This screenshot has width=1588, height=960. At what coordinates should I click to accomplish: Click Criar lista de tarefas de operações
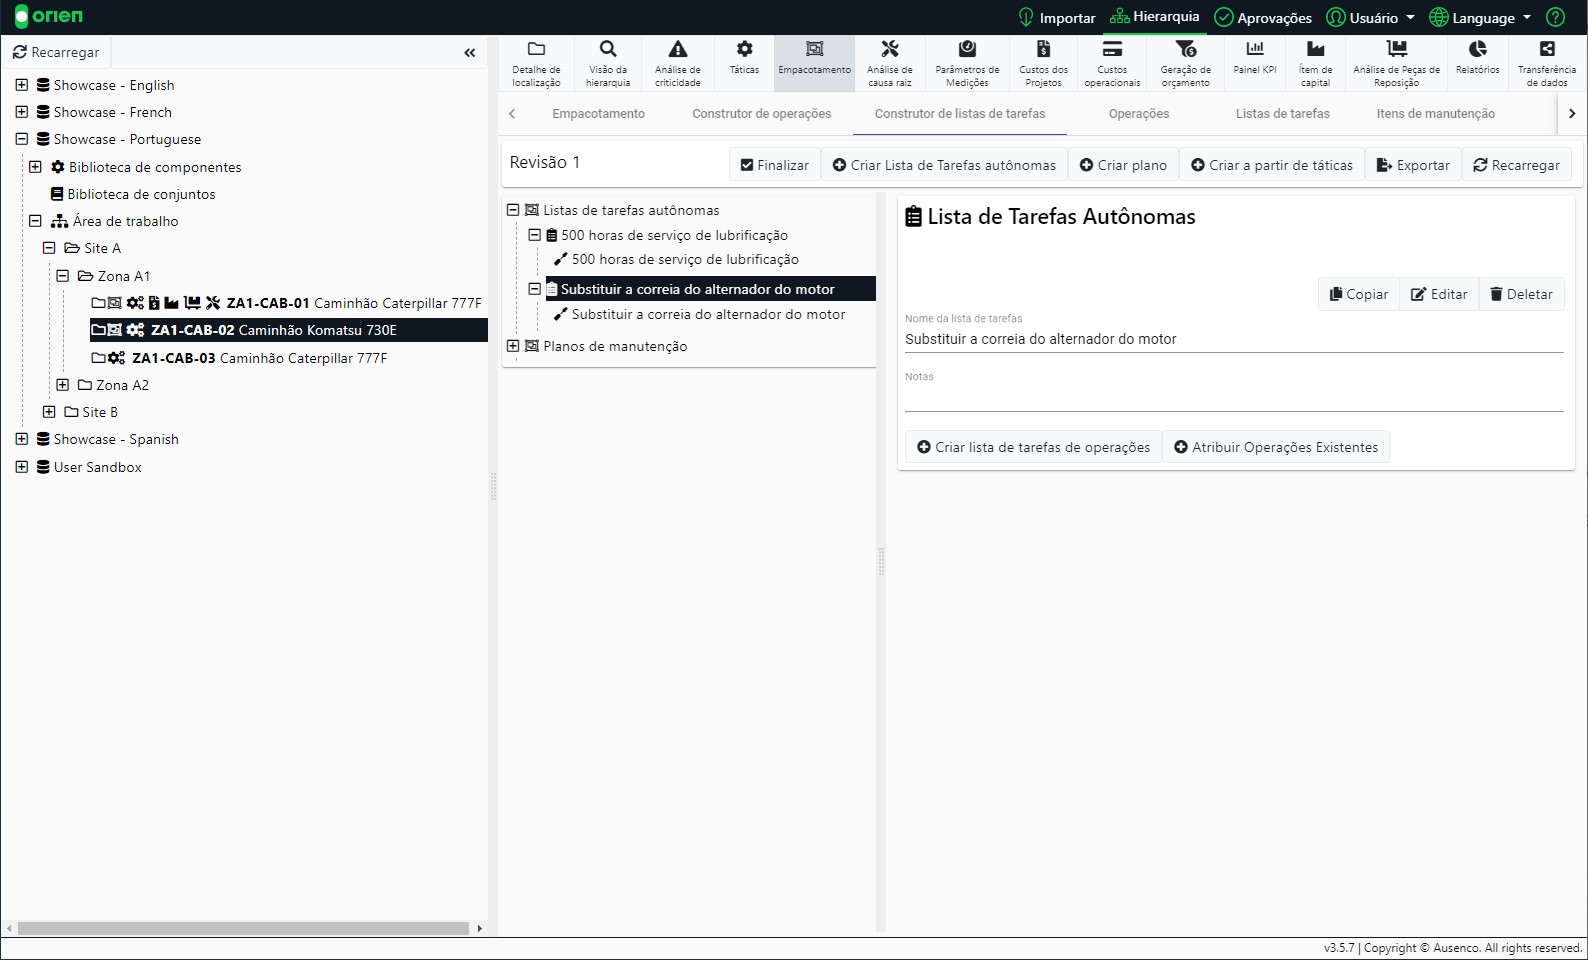1034,447
